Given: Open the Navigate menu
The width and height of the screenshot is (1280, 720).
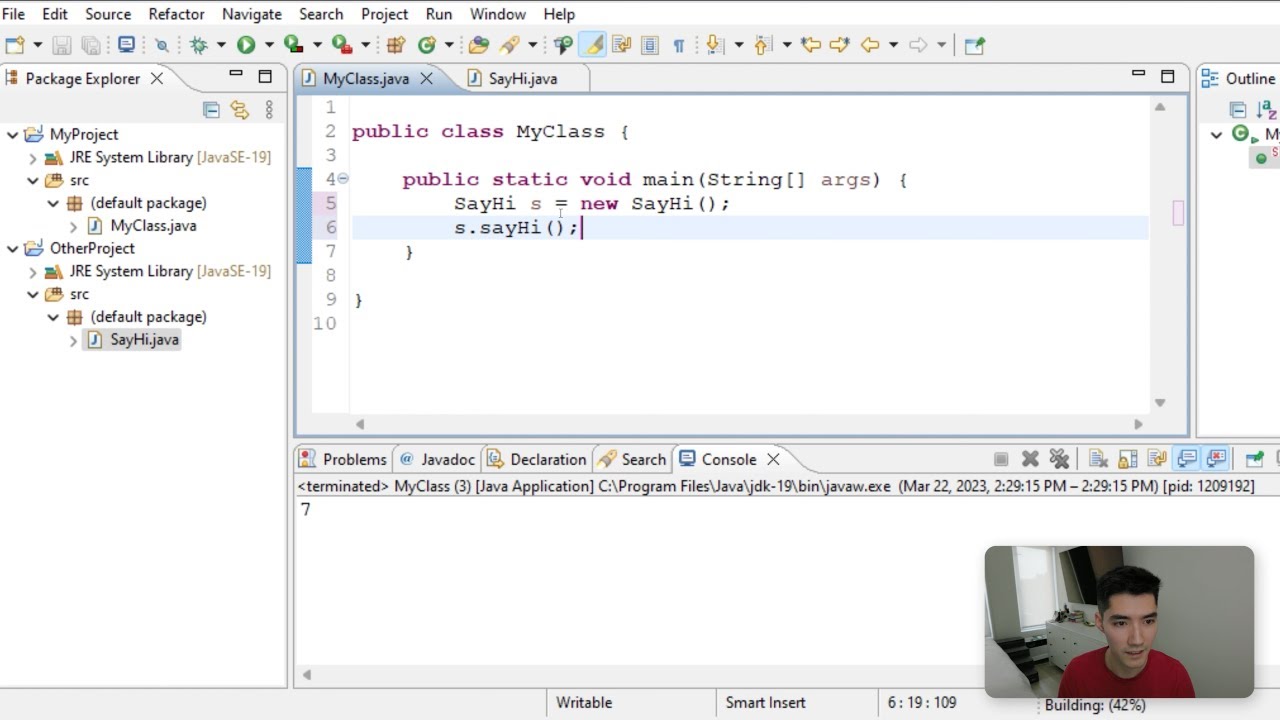Looking at the screenshot, I should click(251, 14).
